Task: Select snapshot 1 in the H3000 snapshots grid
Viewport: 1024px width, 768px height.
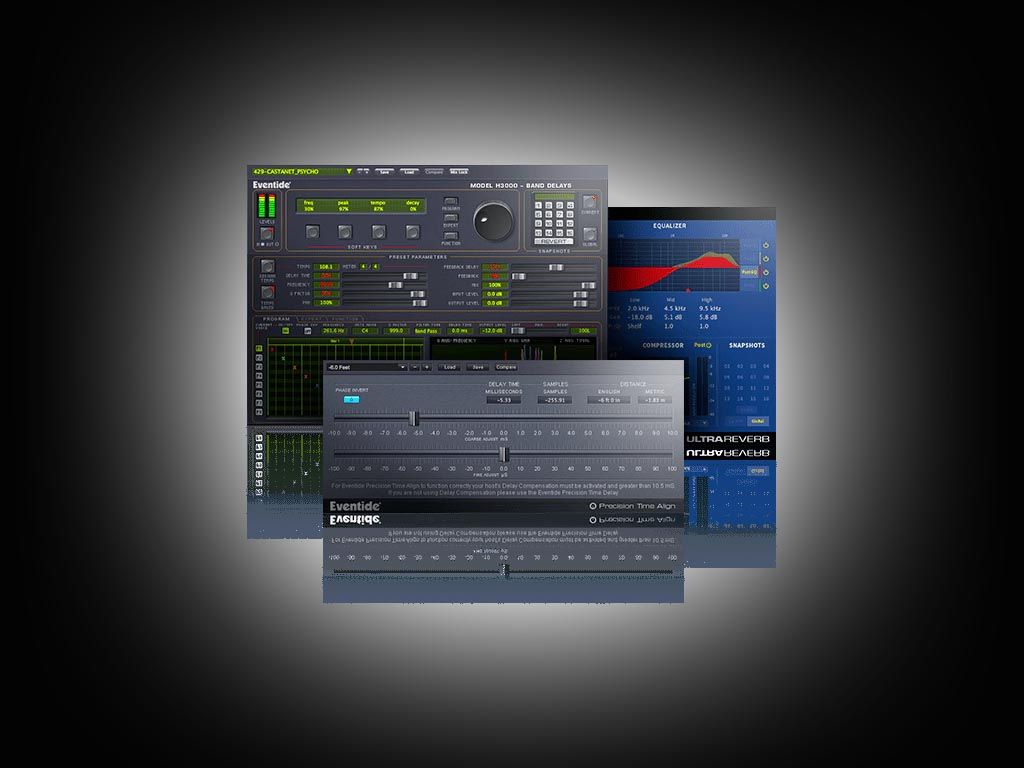Action: (539, 206)
